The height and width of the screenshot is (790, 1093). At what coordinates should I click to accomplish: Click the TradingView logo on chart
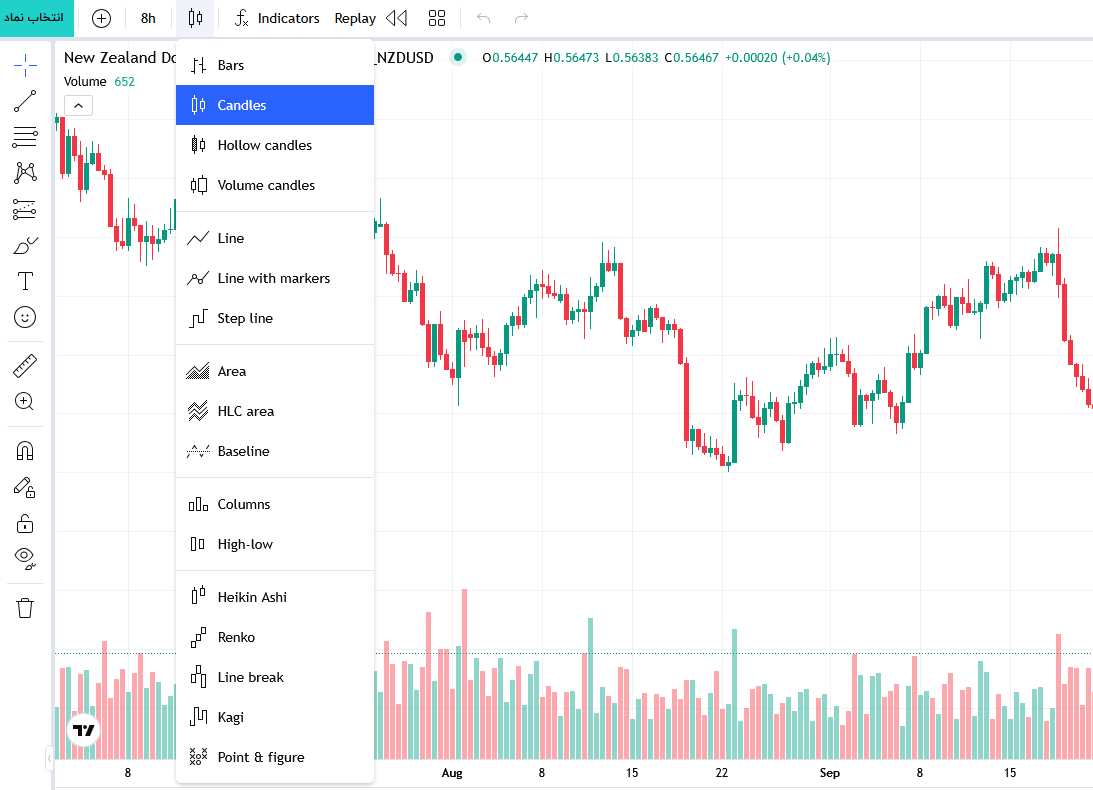tap(83, 731)
